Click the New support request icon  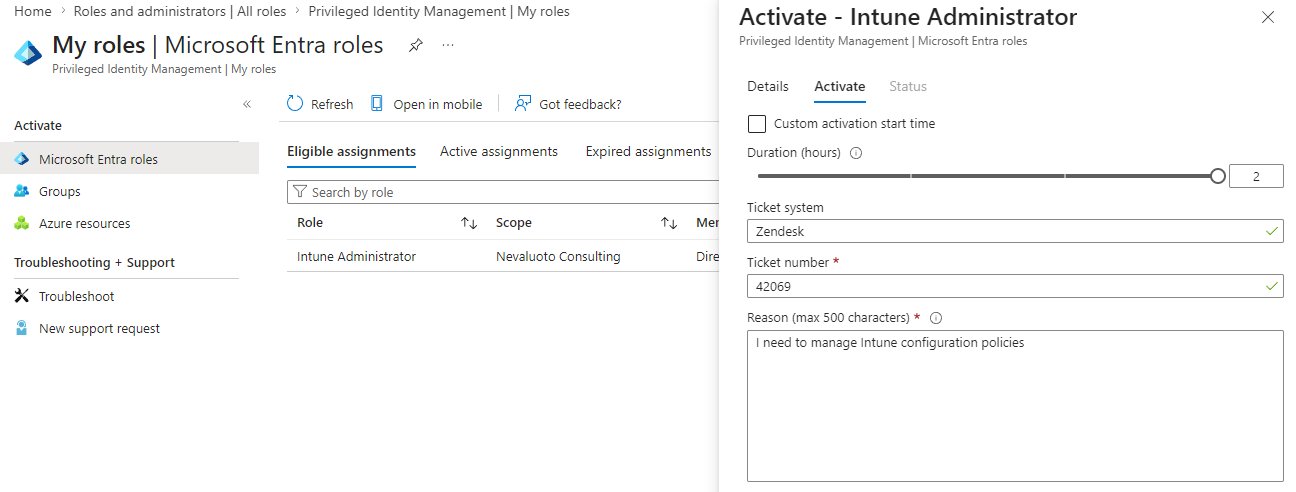click(22, 328)
